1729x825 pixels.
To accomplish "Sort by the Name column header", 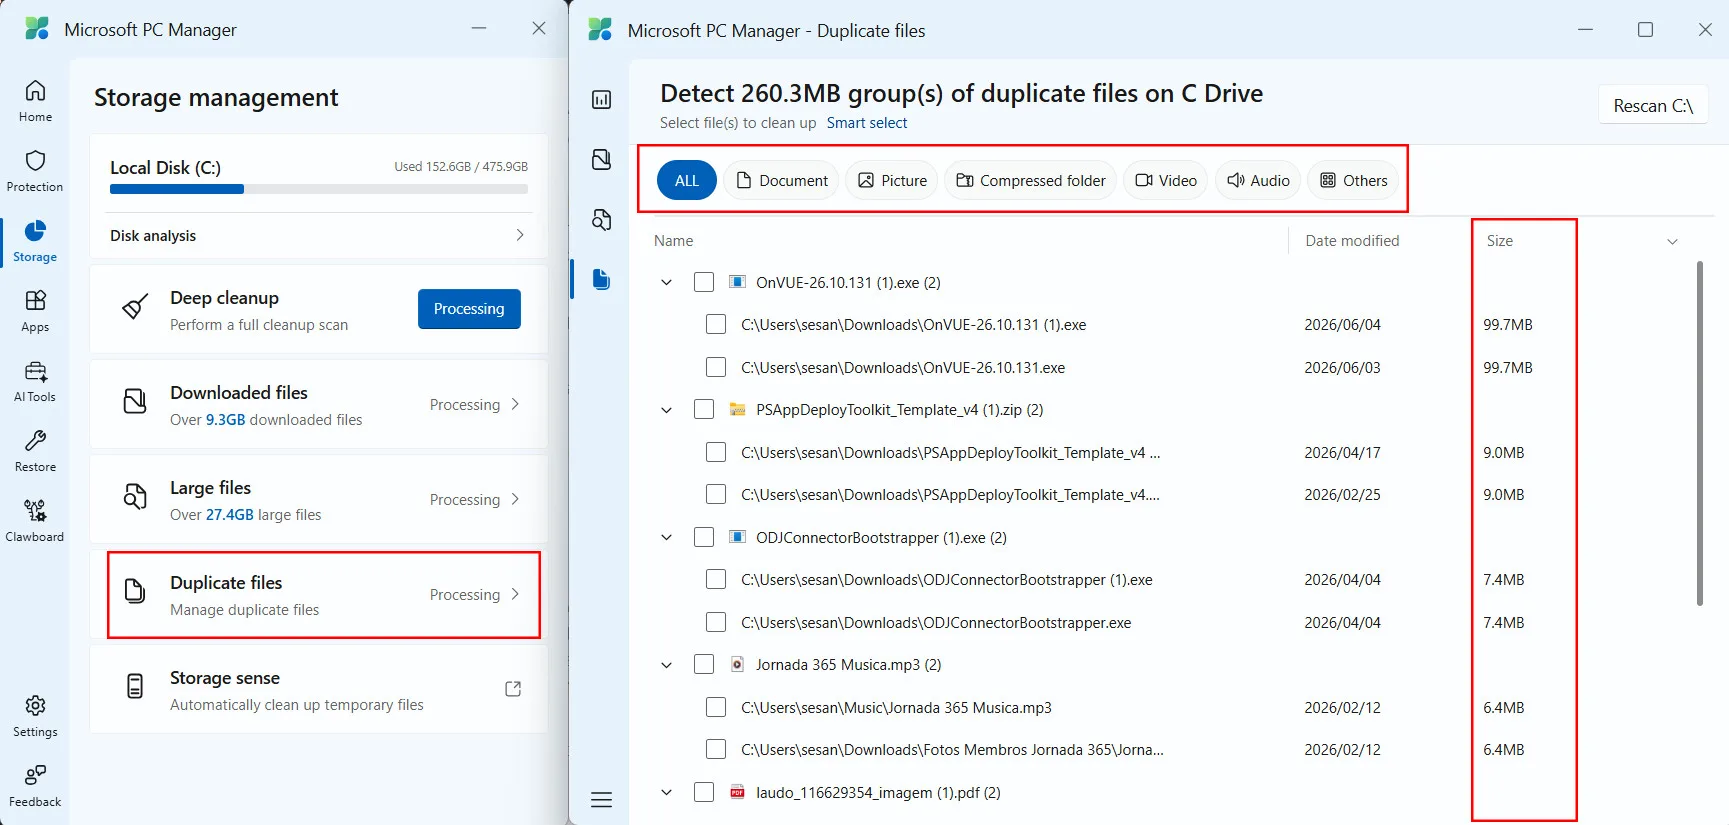I will 674,241.
